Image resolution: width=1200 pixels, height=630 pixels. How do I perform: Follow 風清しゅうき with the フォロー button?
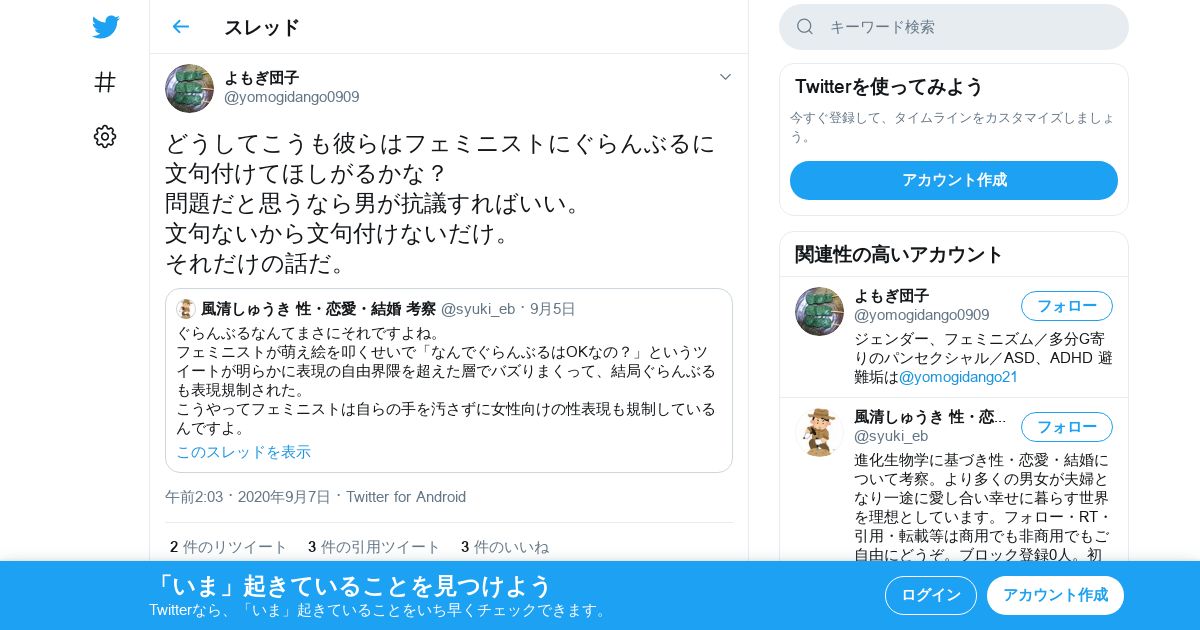click(x=1066, y=427)
